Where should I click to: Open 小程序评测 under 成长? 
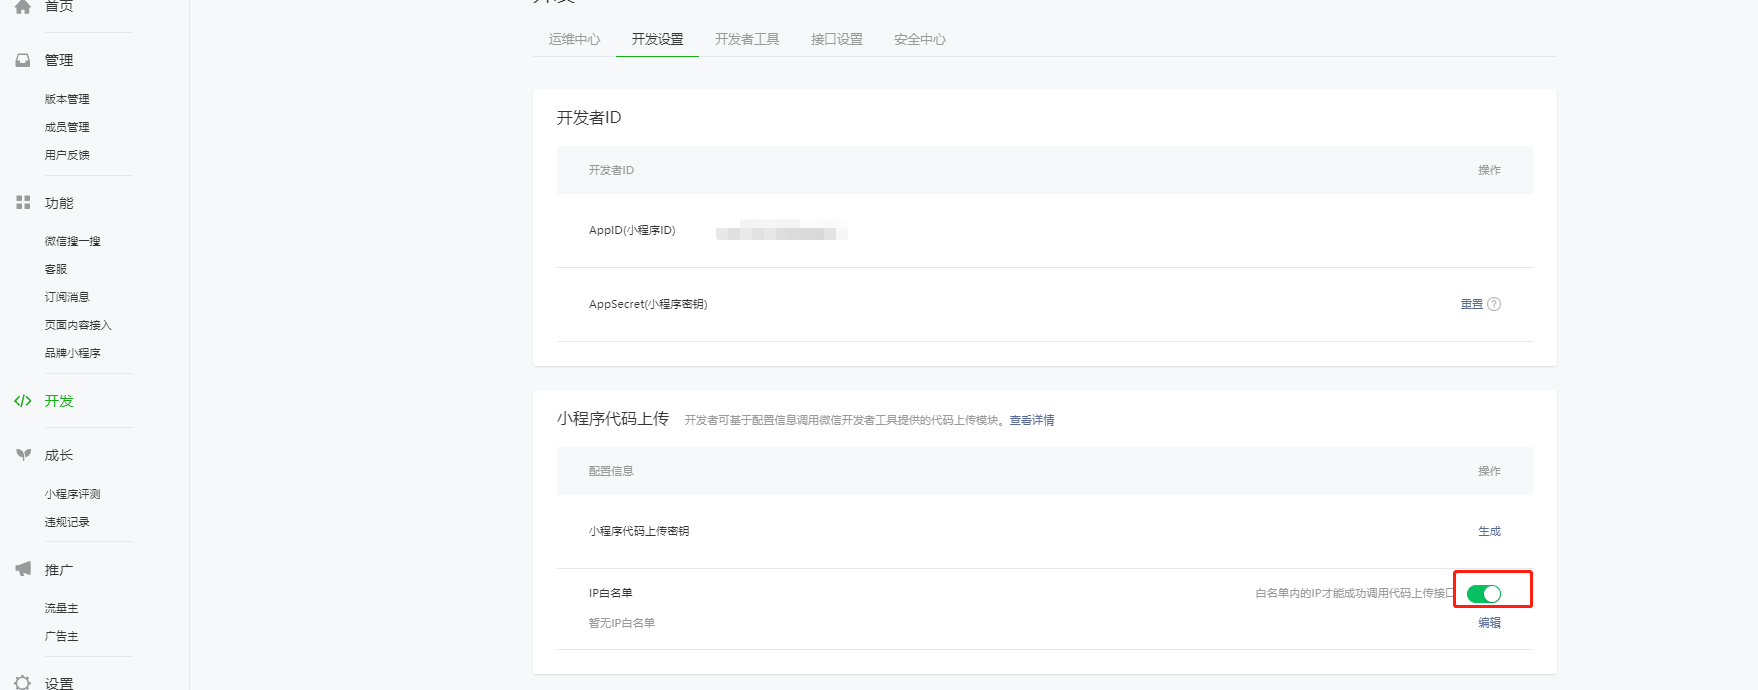point(72,494)
